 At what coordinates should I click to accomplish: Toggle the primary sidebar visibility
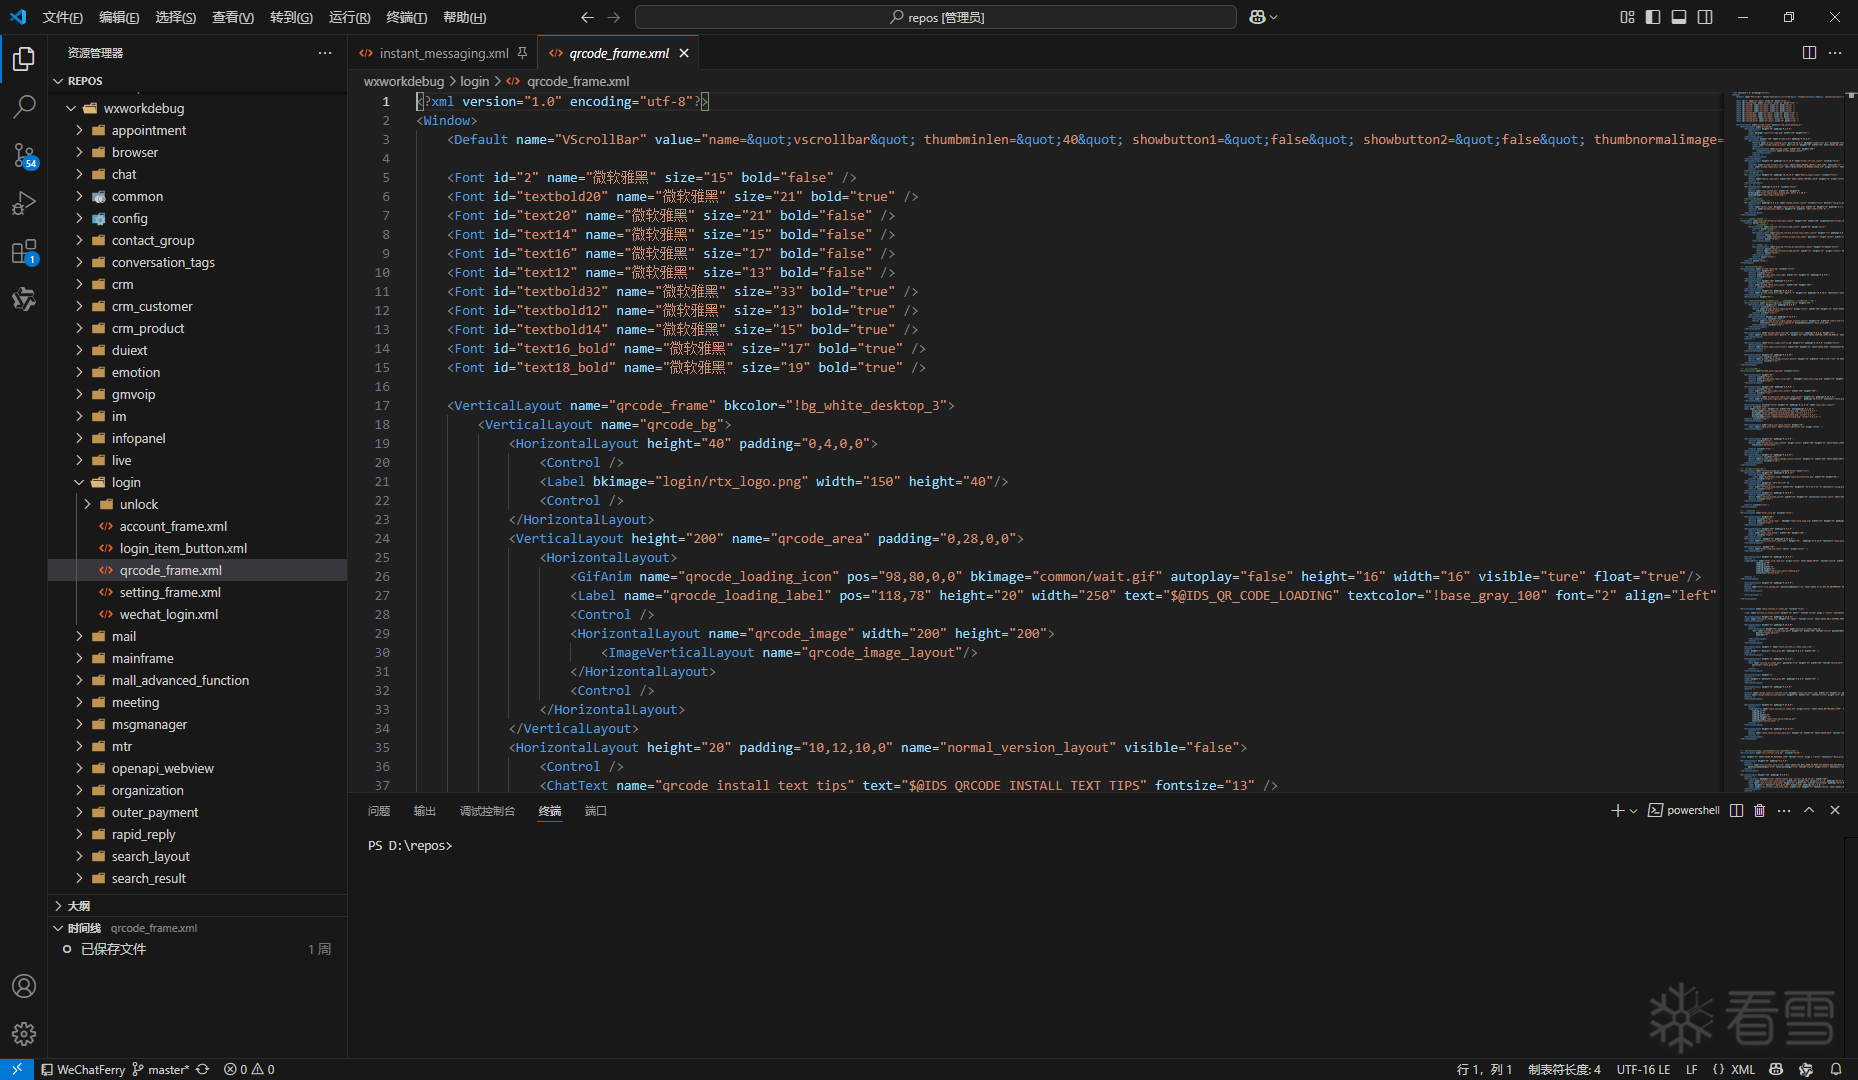pyautogui.click(x=1653, y=17)
